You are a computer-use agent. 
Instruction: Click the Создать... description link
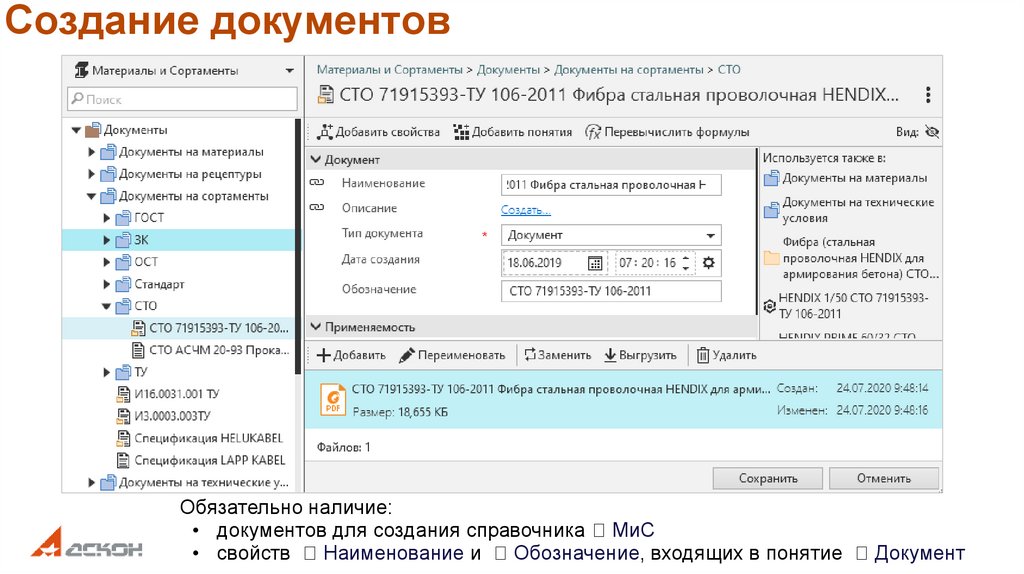tap(526, 210)
